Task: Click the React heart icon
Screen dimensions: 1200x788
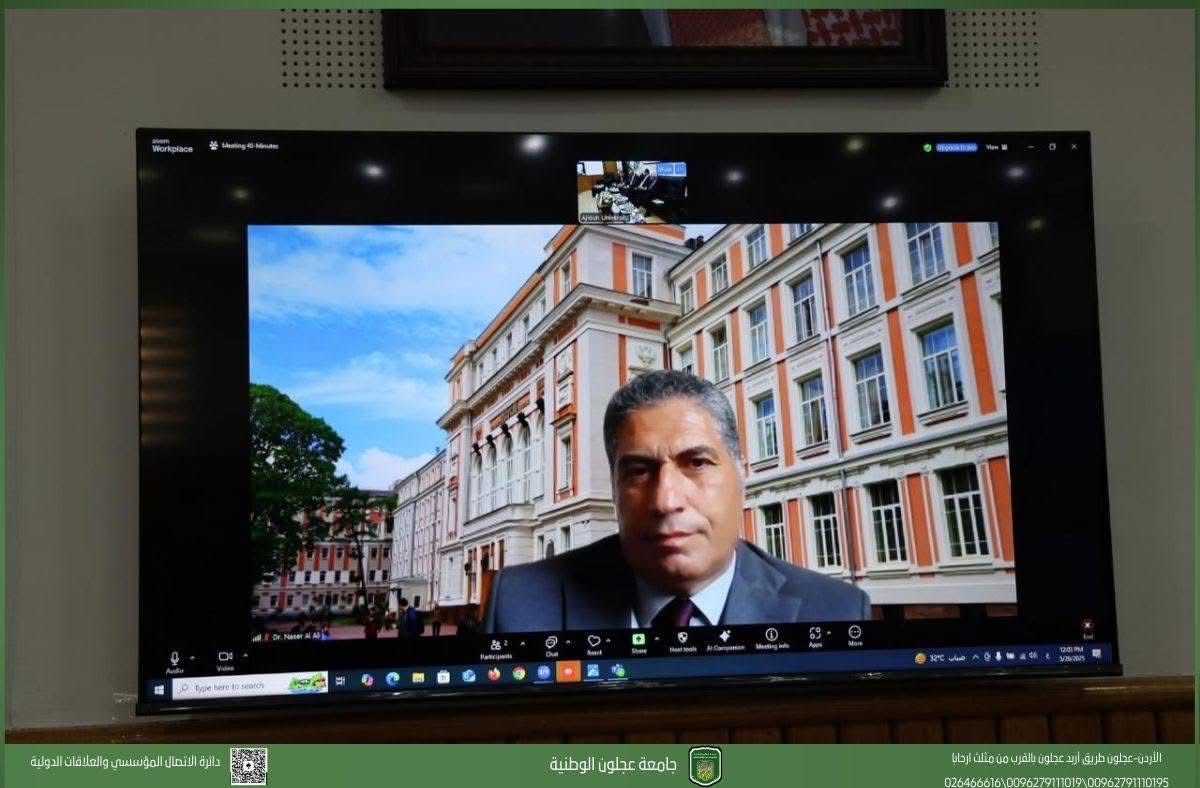Action: click(x=594, y=641)
